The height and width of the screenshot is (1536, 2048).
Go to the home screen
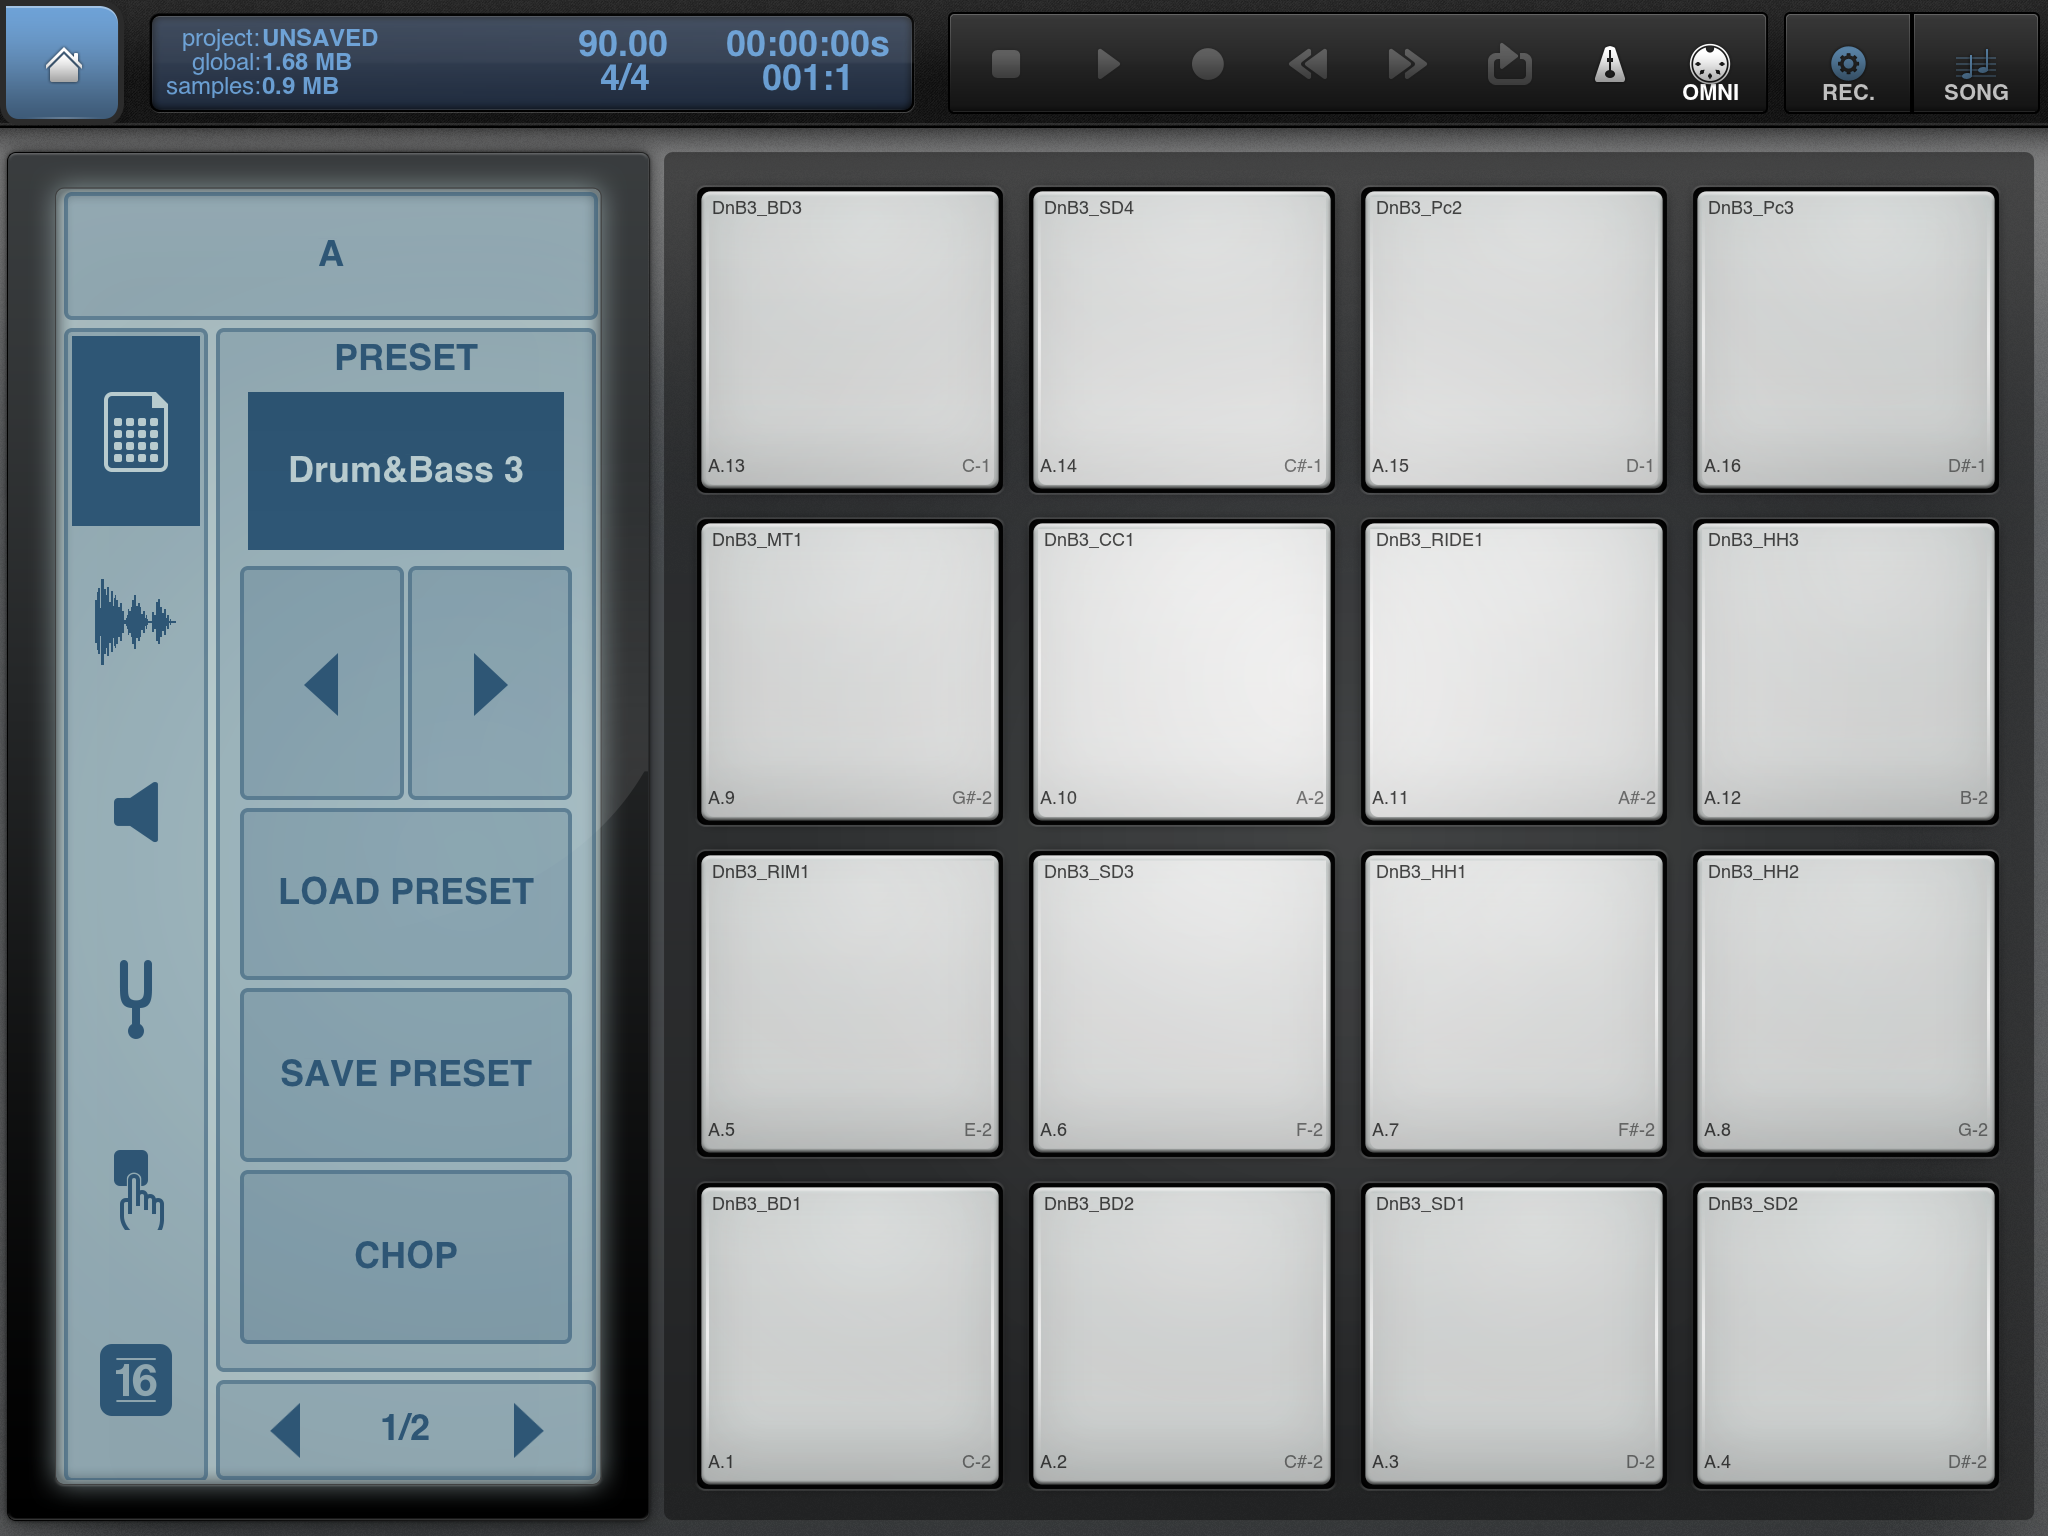point(63,65)
